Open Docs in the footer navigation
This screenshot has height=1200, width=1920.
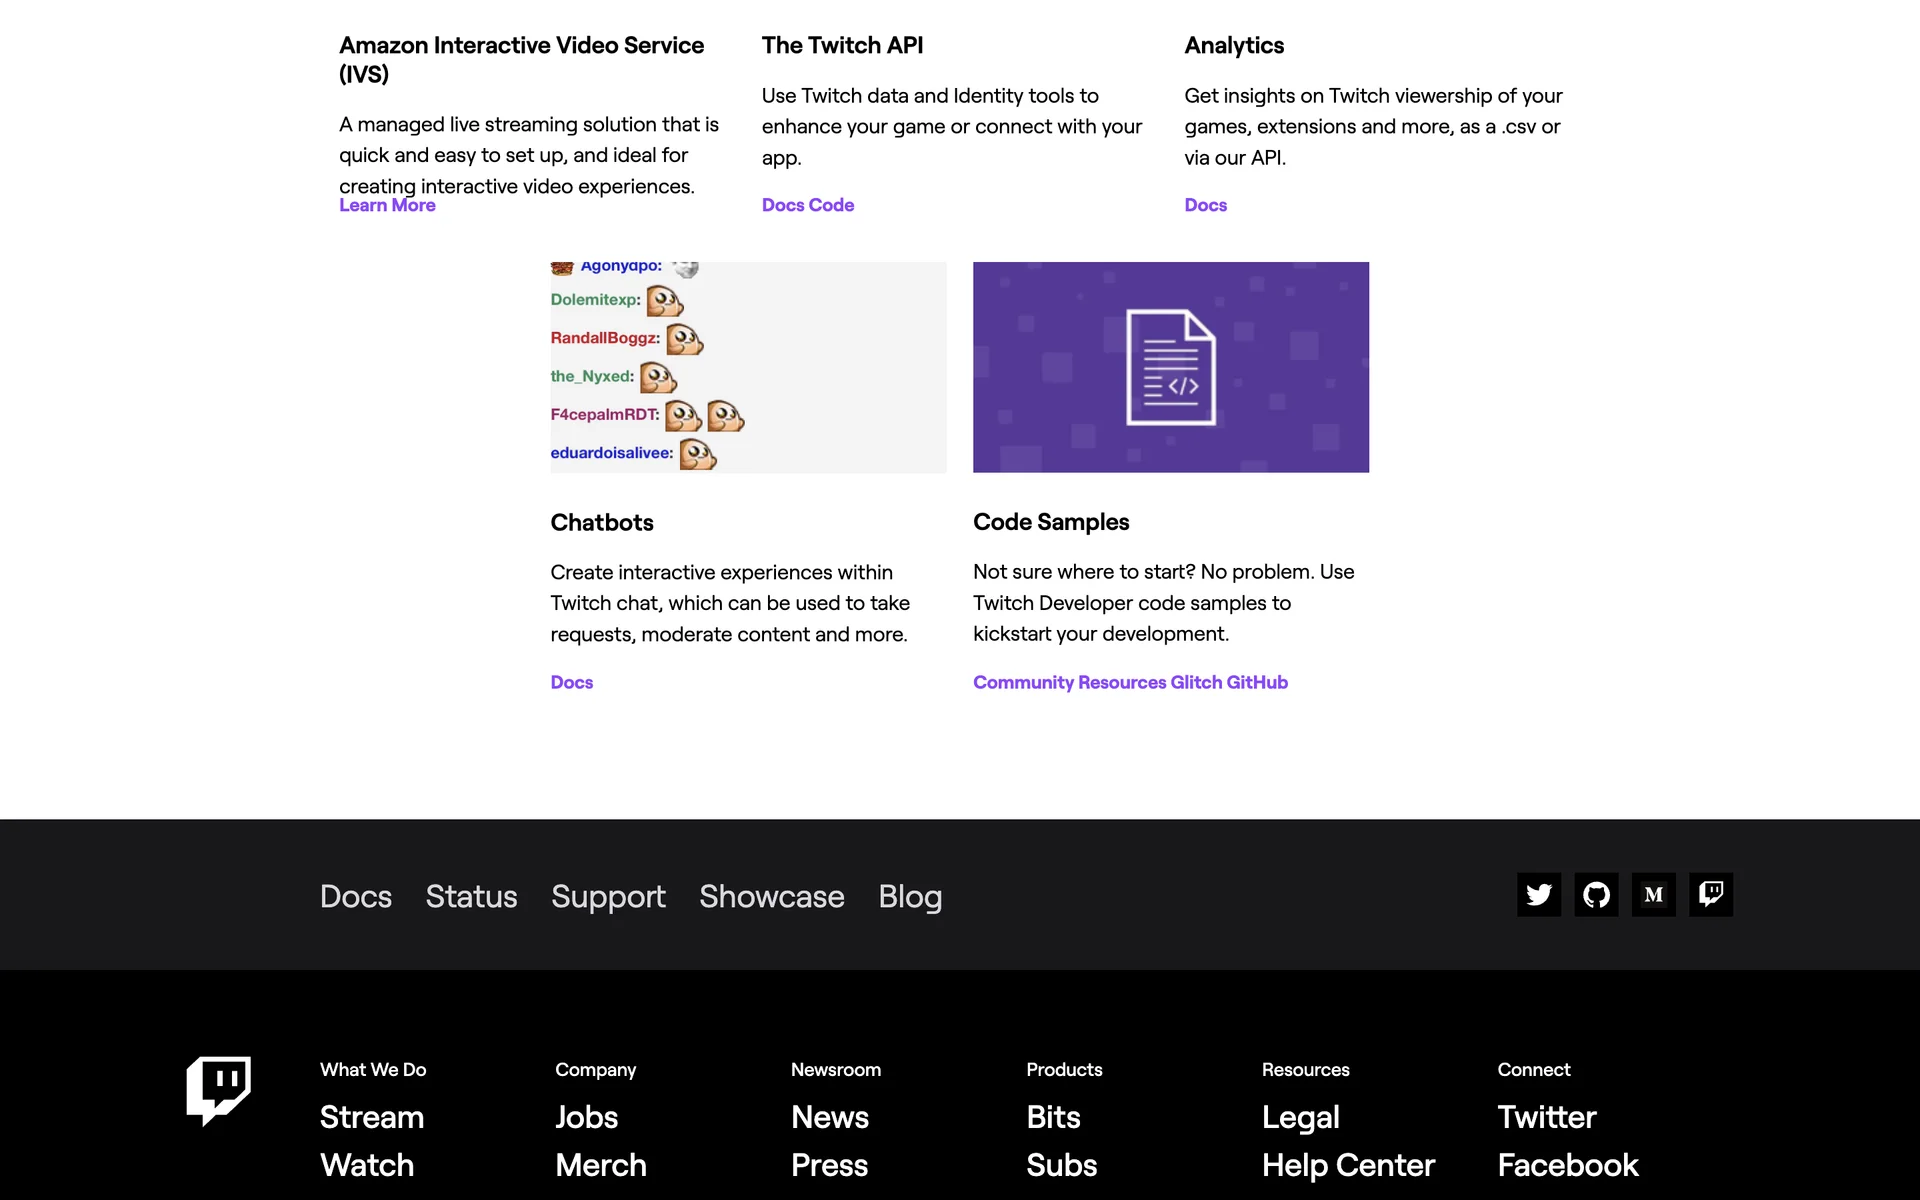[355, 896]
